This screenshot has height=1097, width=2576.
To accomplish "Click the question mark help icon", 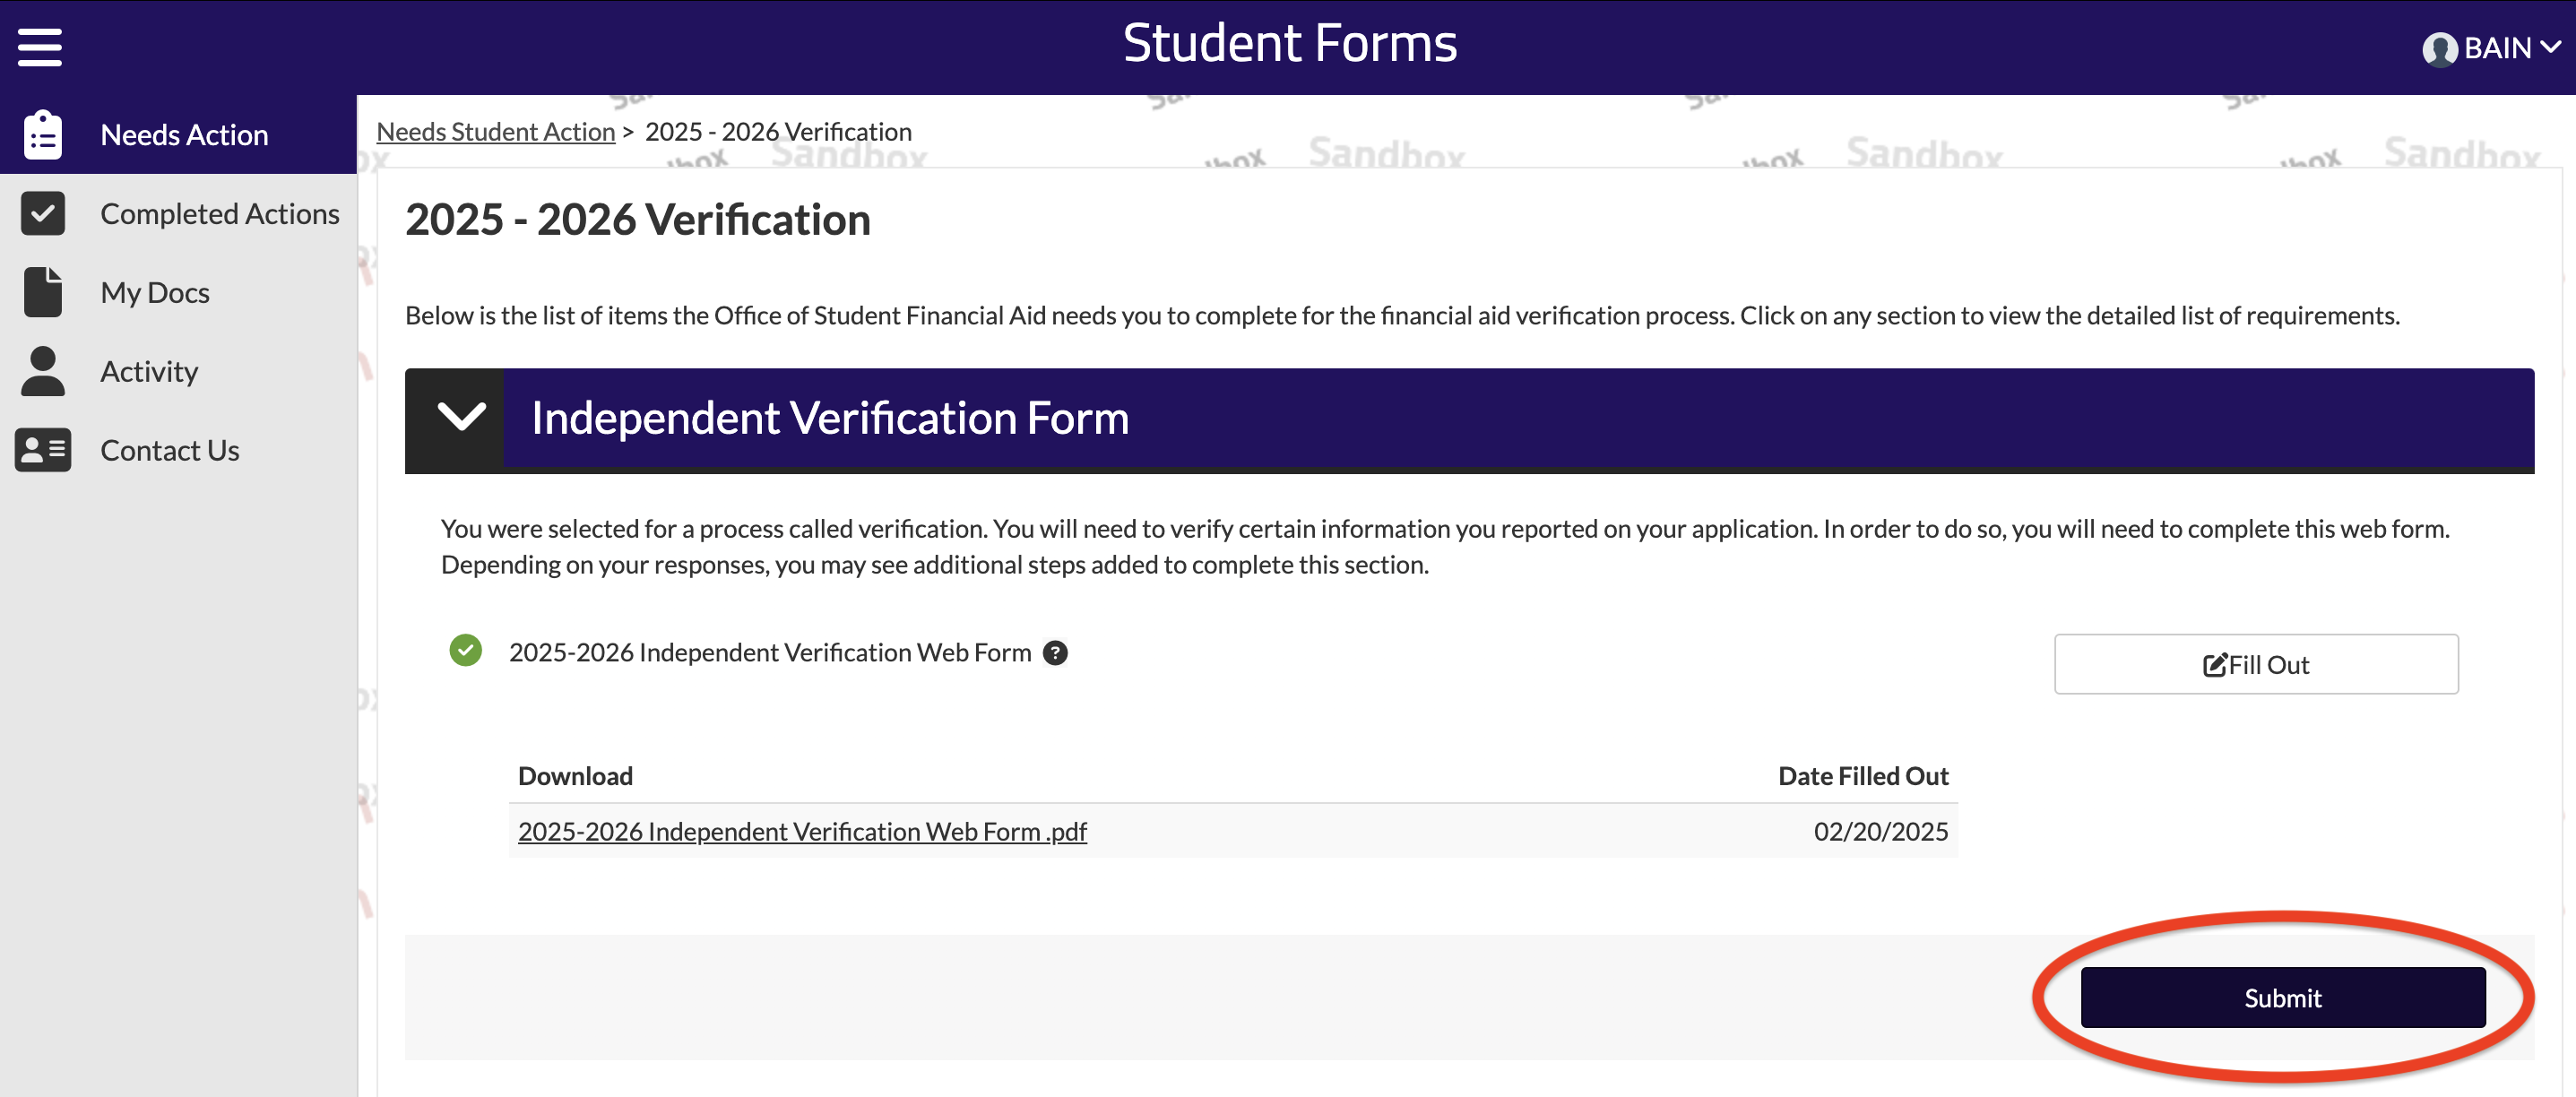I will [1057, 652].
